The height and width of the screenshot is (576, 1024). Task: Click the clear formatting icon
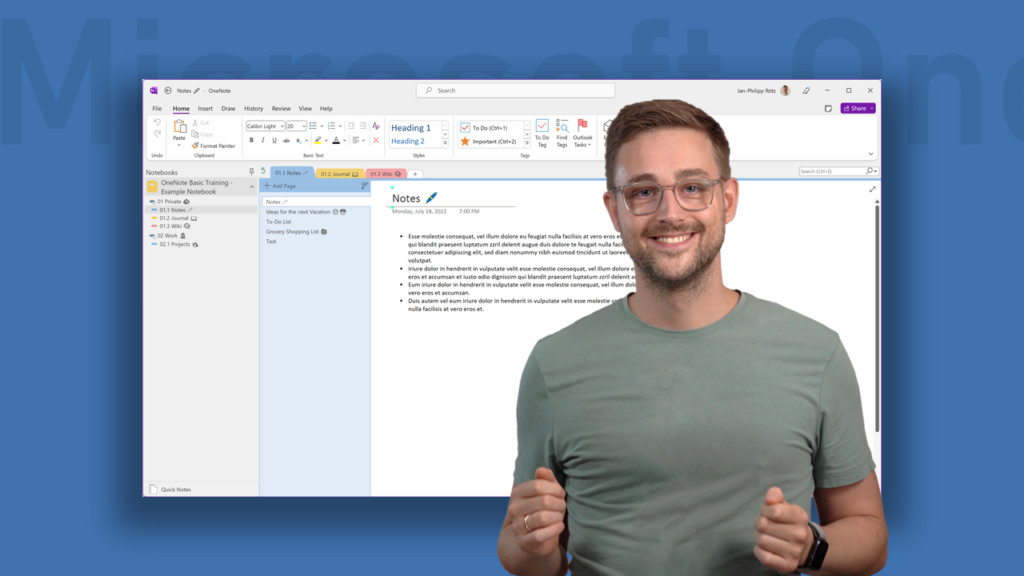pos(376,126)
